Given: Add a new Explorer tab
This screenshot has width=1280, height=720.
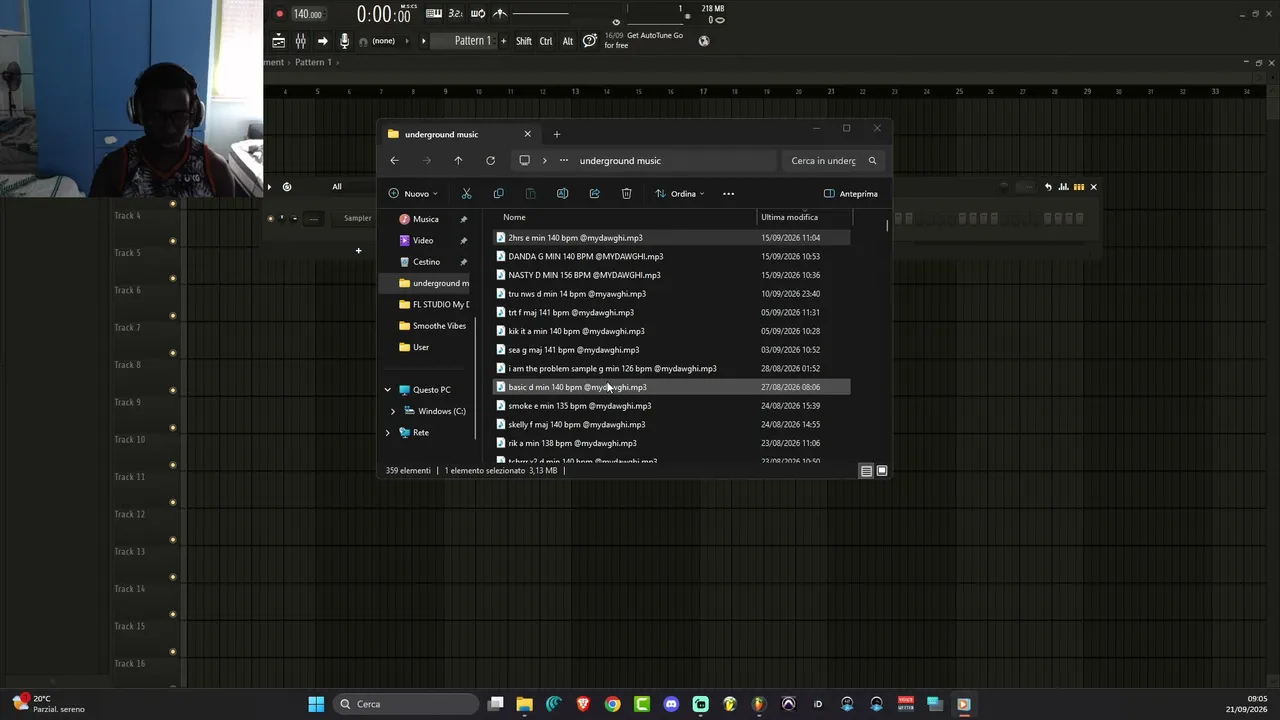Looking at the screenshot, I should [x=557, y=134].
